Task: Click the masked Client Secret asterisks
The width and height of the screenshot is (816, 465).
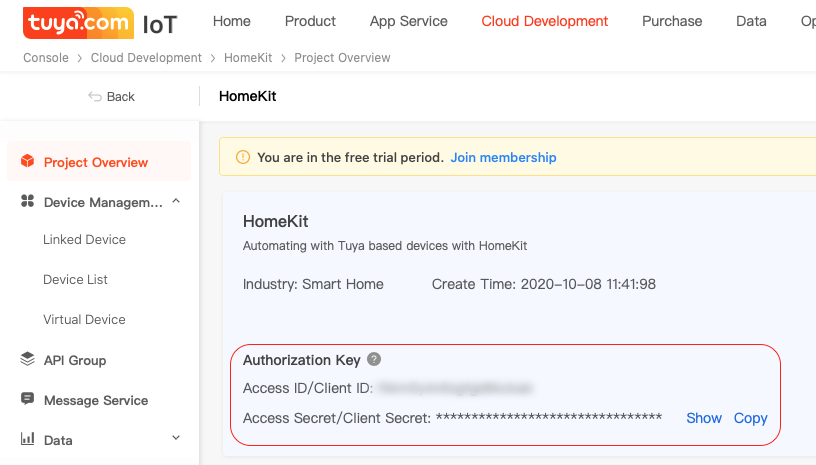Action: click(549, 417)
